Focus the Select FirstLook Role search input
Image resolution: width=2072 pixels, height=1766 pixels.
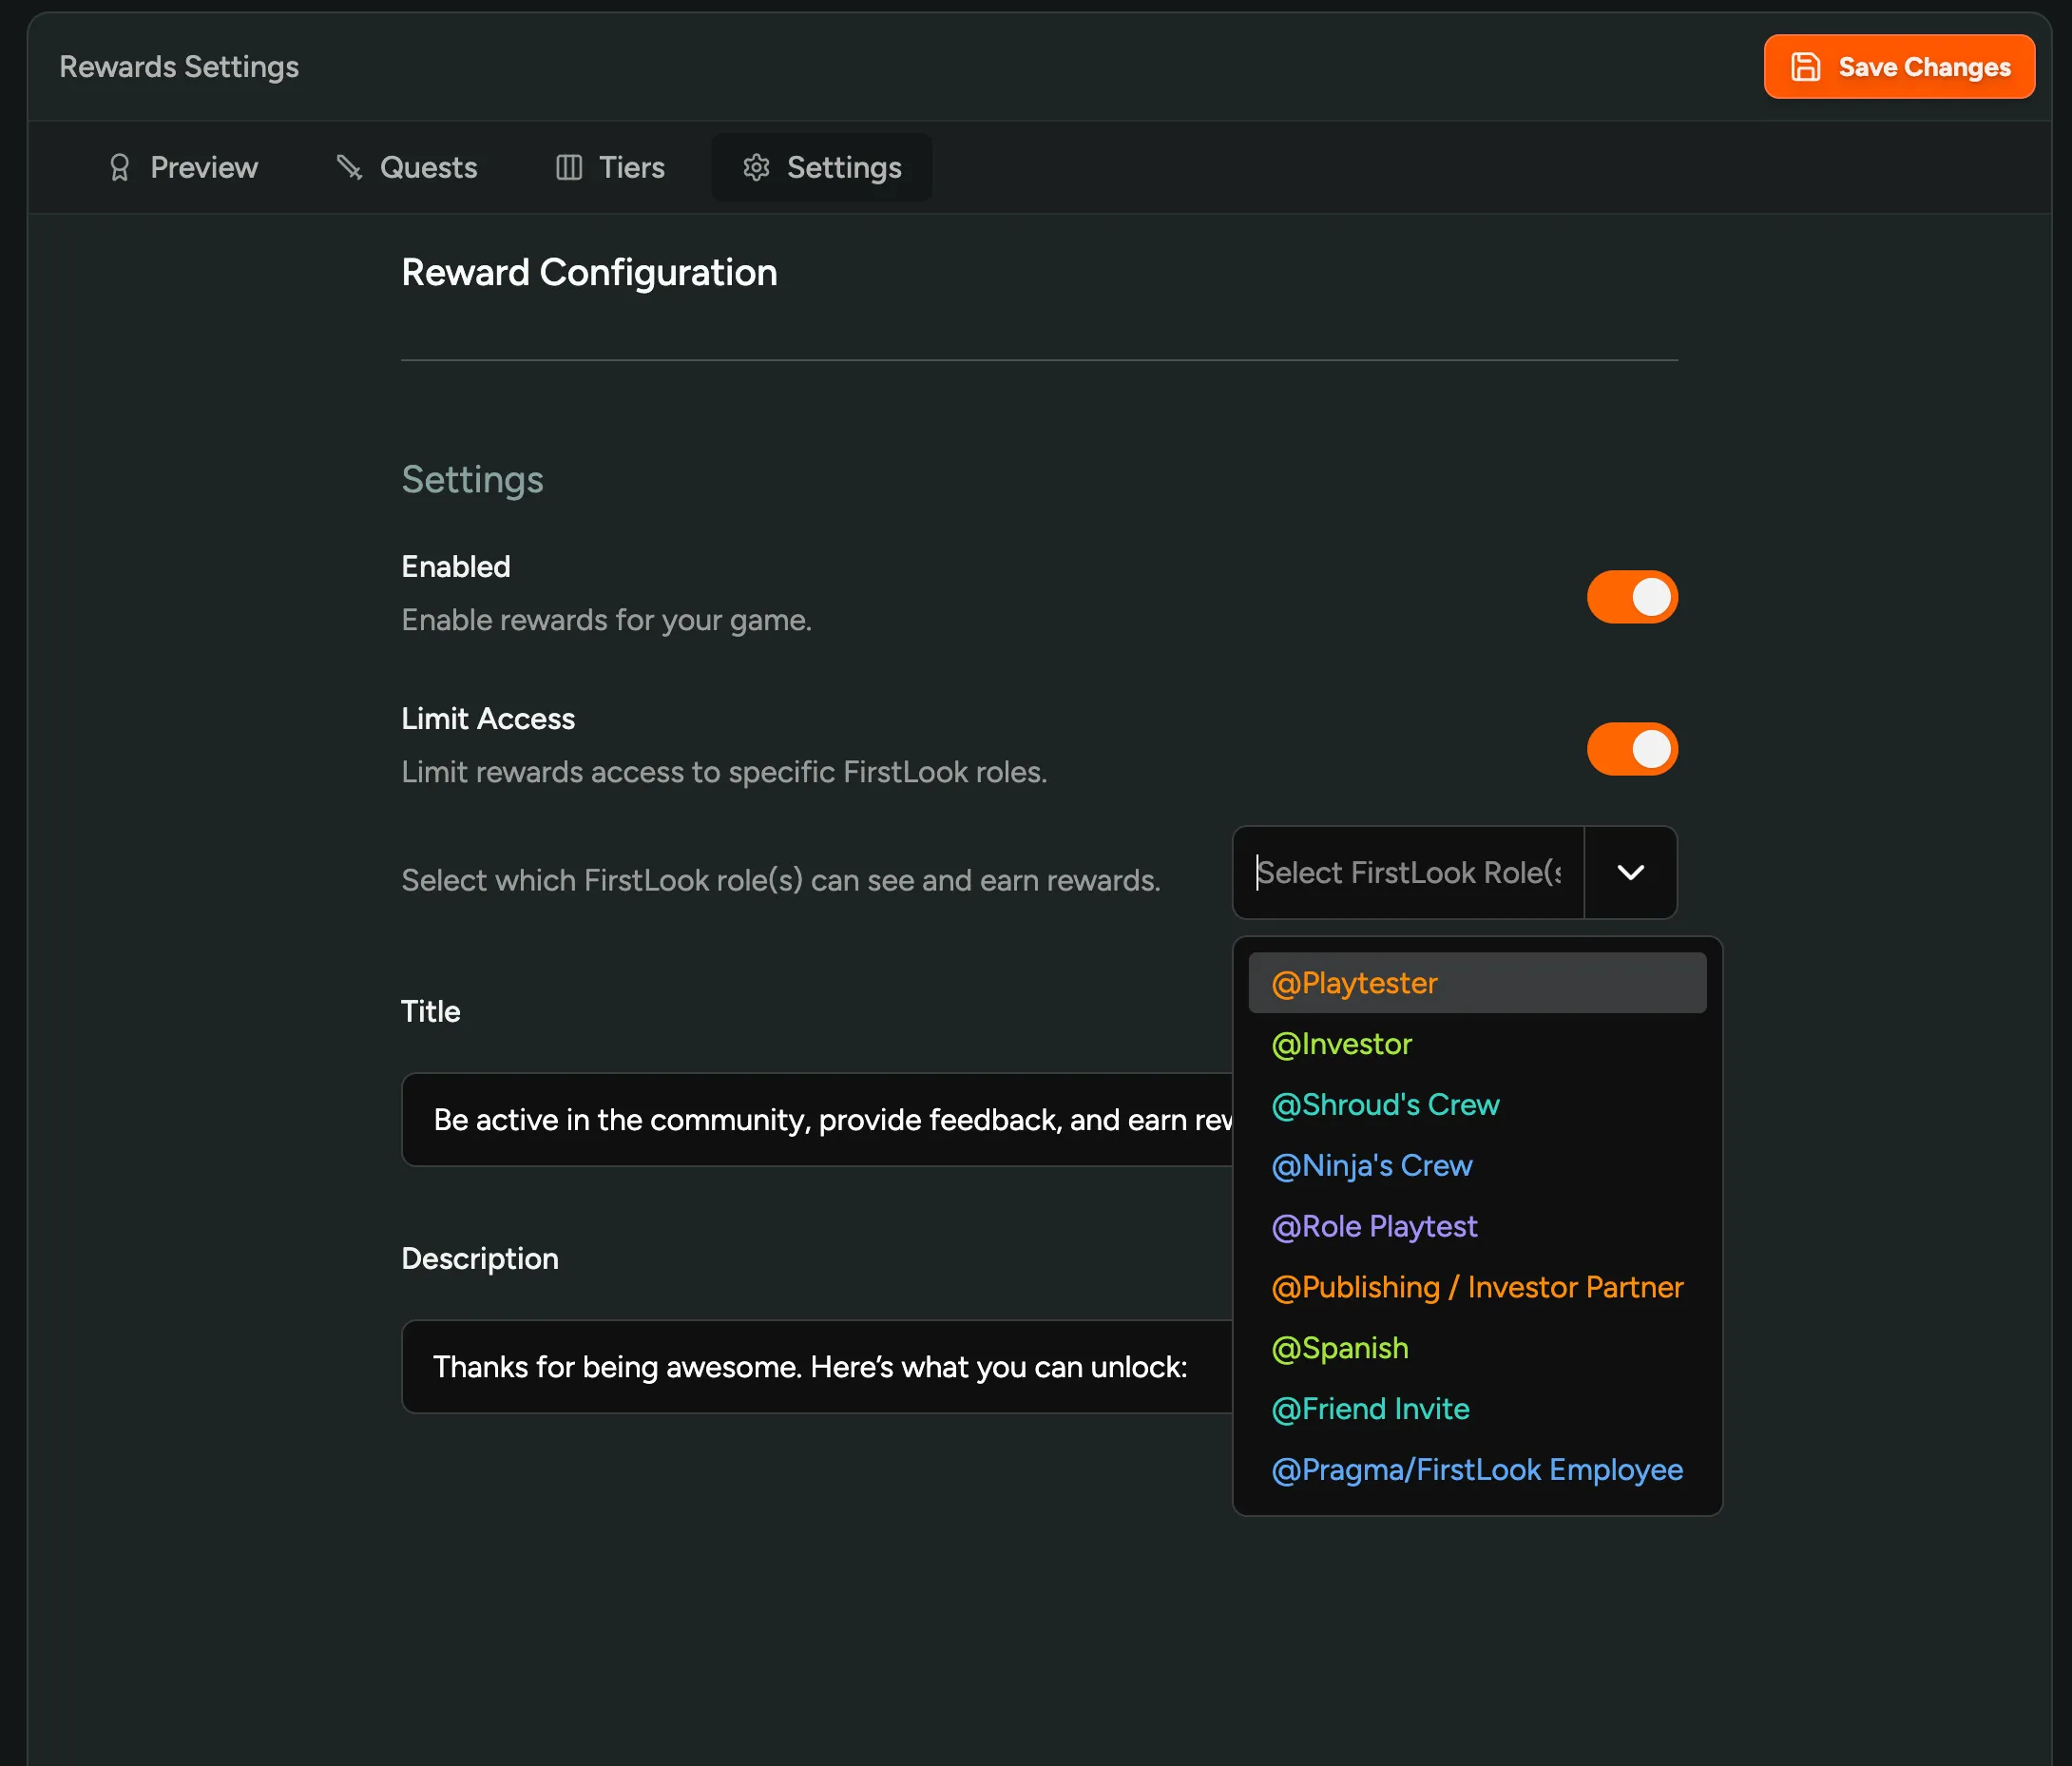click(1407, 873)
